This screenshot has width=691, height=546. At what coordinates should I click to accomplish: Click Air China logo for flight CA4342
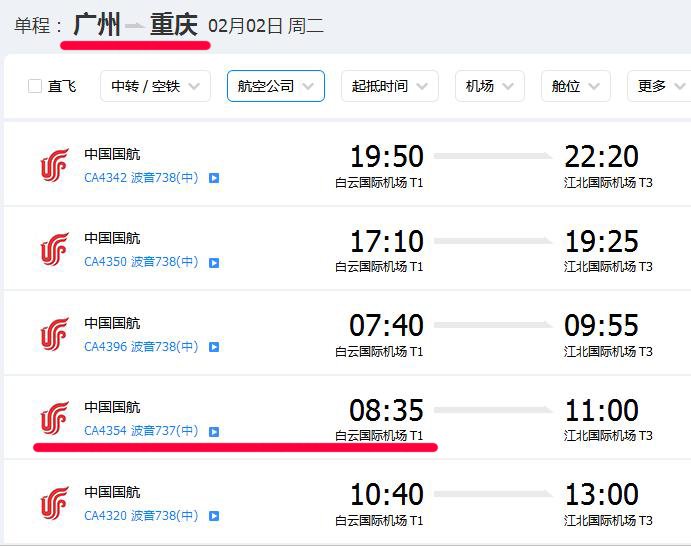point(55,165)
